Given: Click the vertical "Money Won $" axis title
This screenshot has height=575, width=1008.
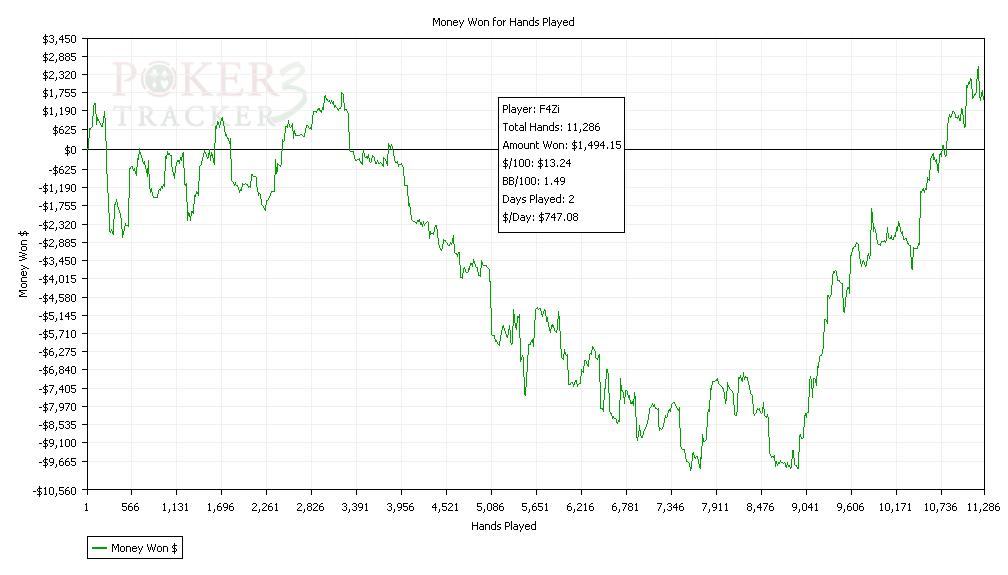Looking at the screenshot, I should 23,262.
